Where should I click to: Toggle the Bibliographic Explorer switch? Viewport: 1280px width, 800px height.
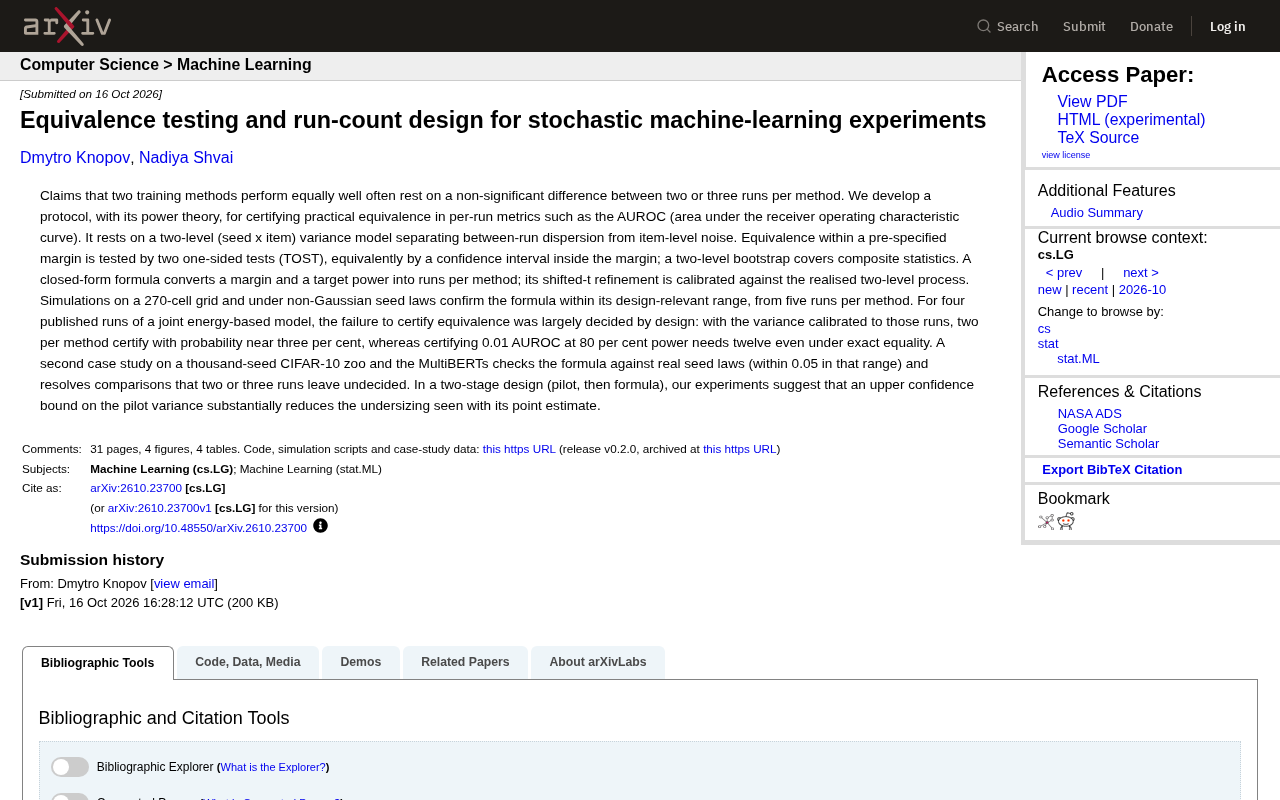point(70,767)
